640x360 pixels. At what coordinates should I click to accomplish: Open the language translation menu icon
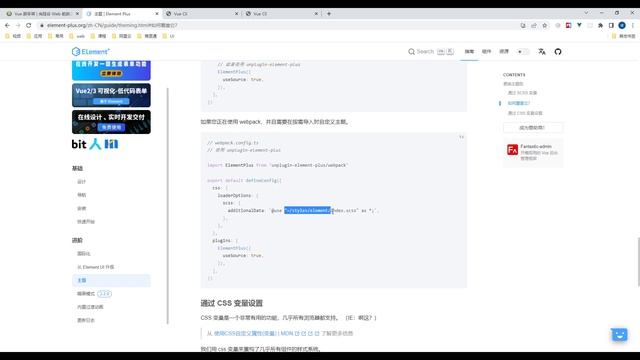(542, 52)
